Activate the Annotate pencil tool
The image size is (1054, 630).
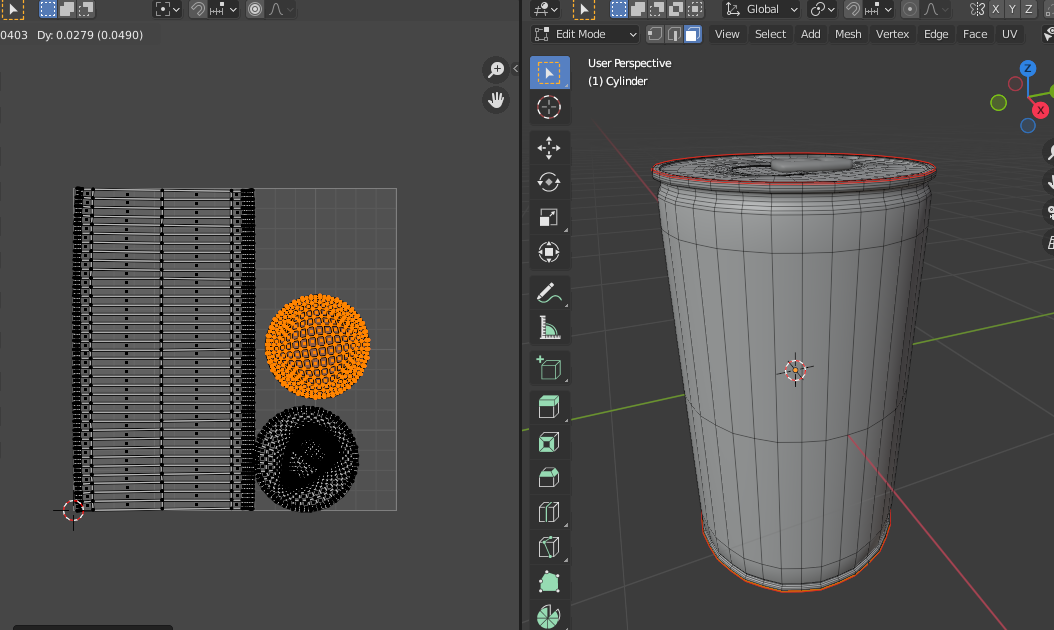(549, 292)
